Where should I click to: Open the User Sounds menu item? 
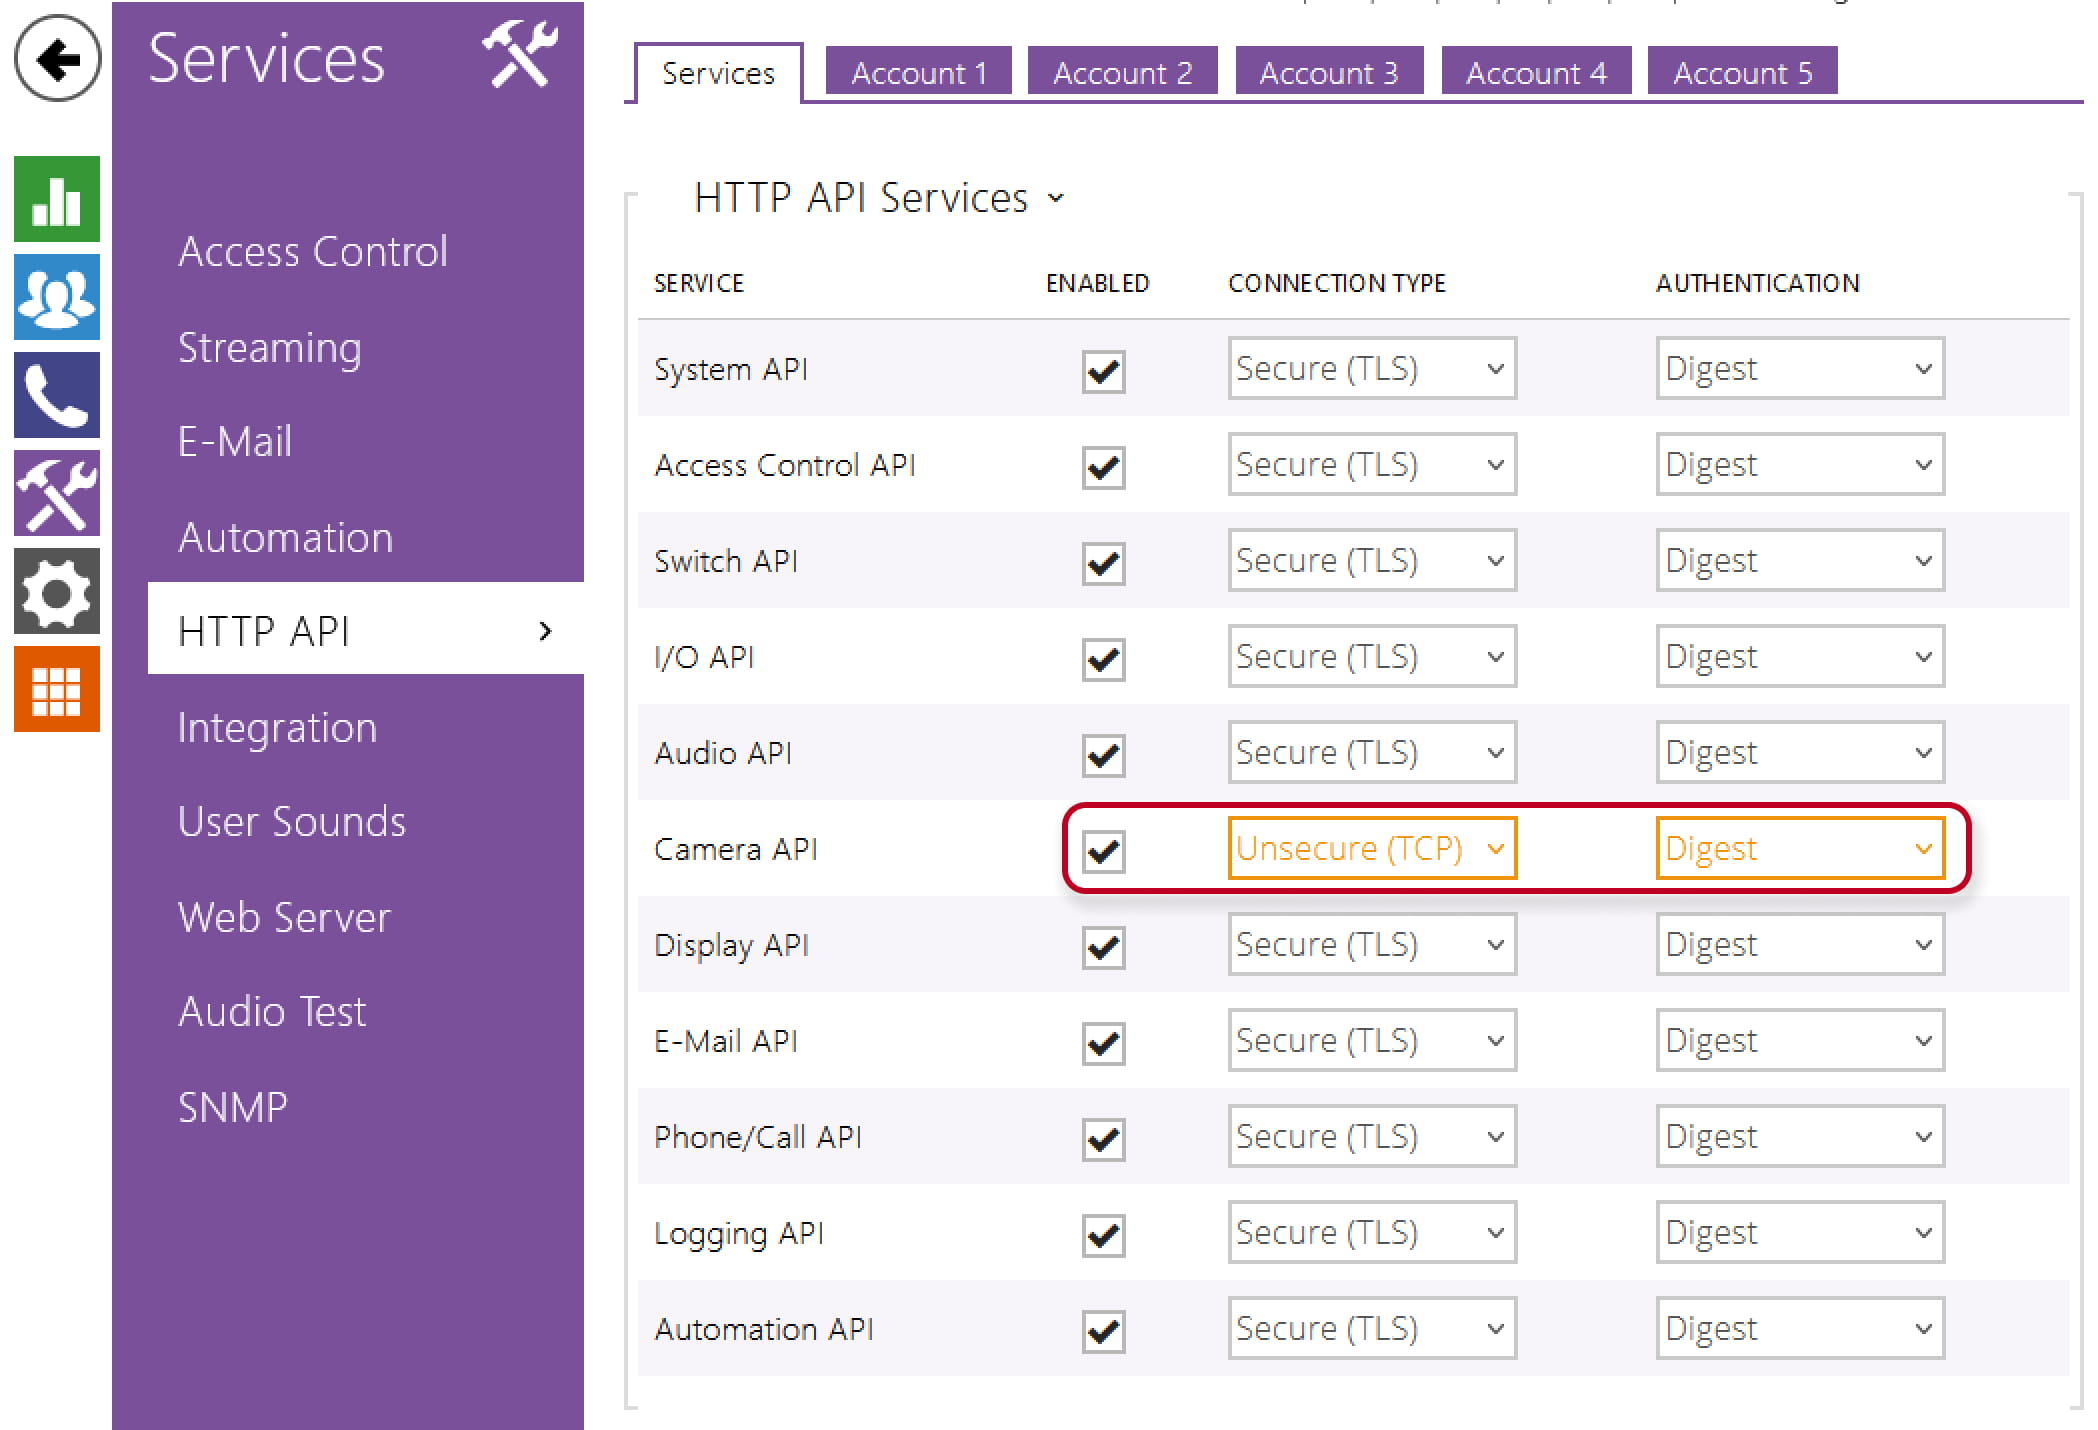pos(292,821)
